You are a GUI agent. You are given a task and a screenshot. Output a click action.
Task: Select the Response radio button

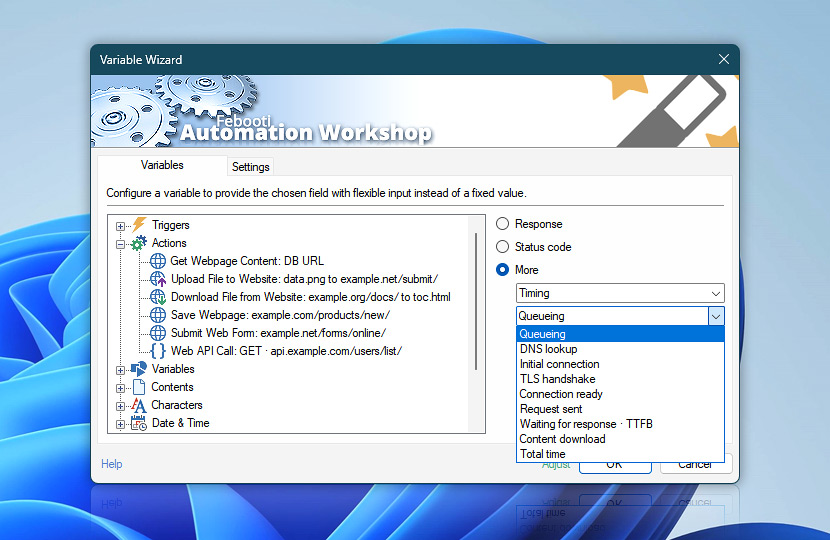[502, 224]
